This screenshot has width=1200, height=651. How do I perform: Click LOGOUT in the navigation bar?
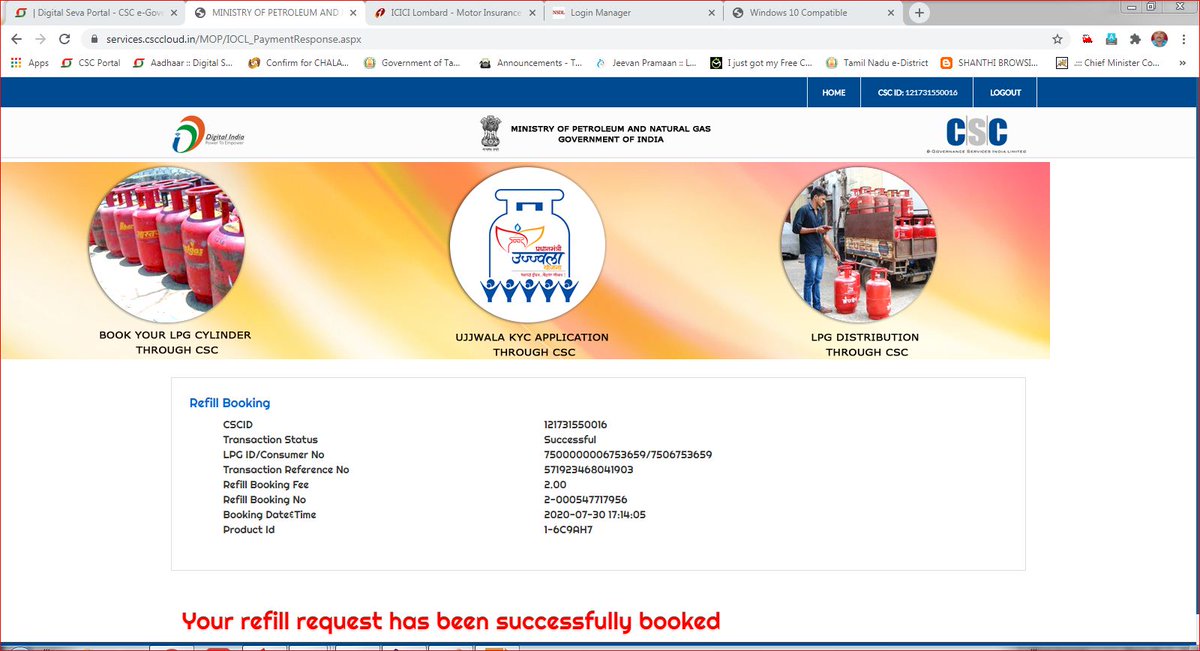pyautogui.click(x=1006, y=93)
